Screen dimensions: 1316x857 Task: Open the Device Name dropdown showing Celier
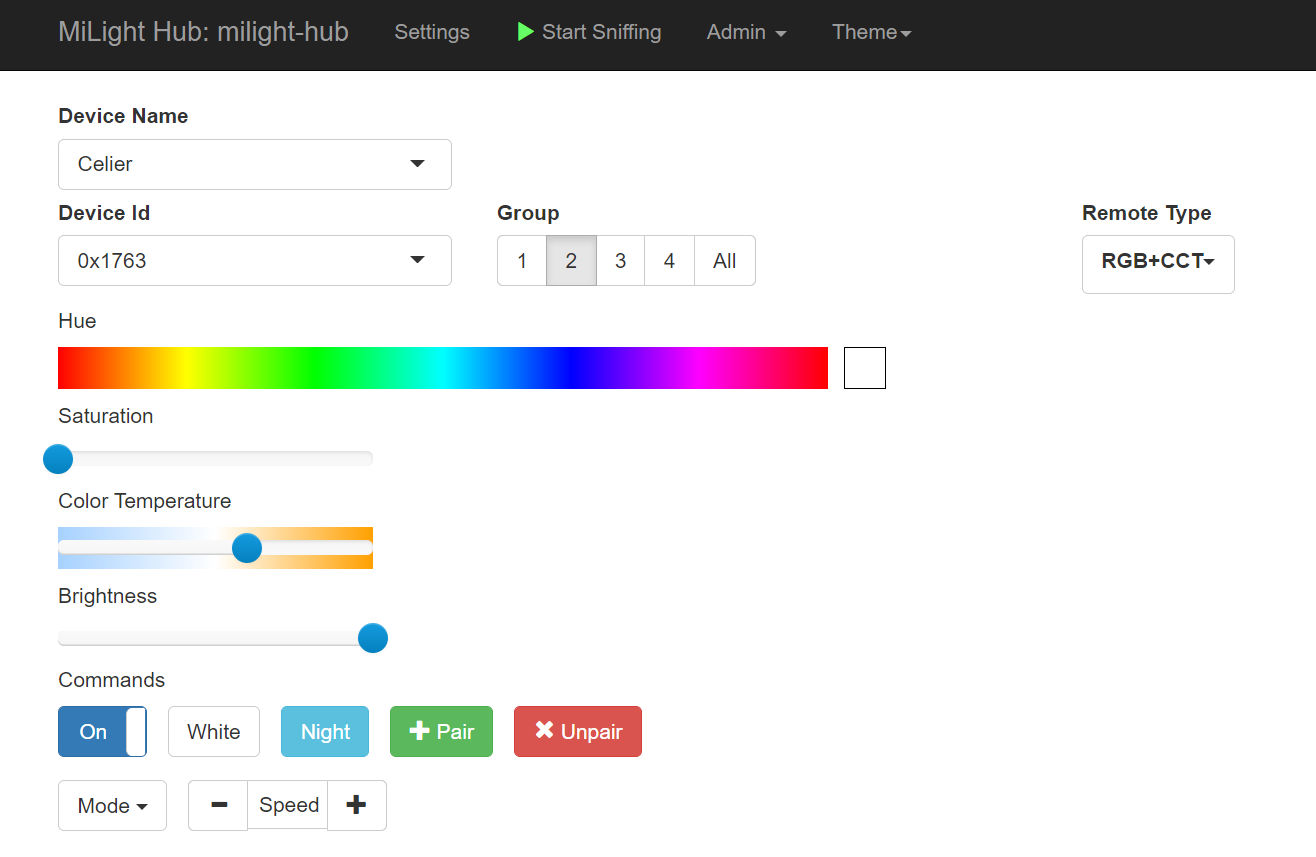[x=255, y=164]
